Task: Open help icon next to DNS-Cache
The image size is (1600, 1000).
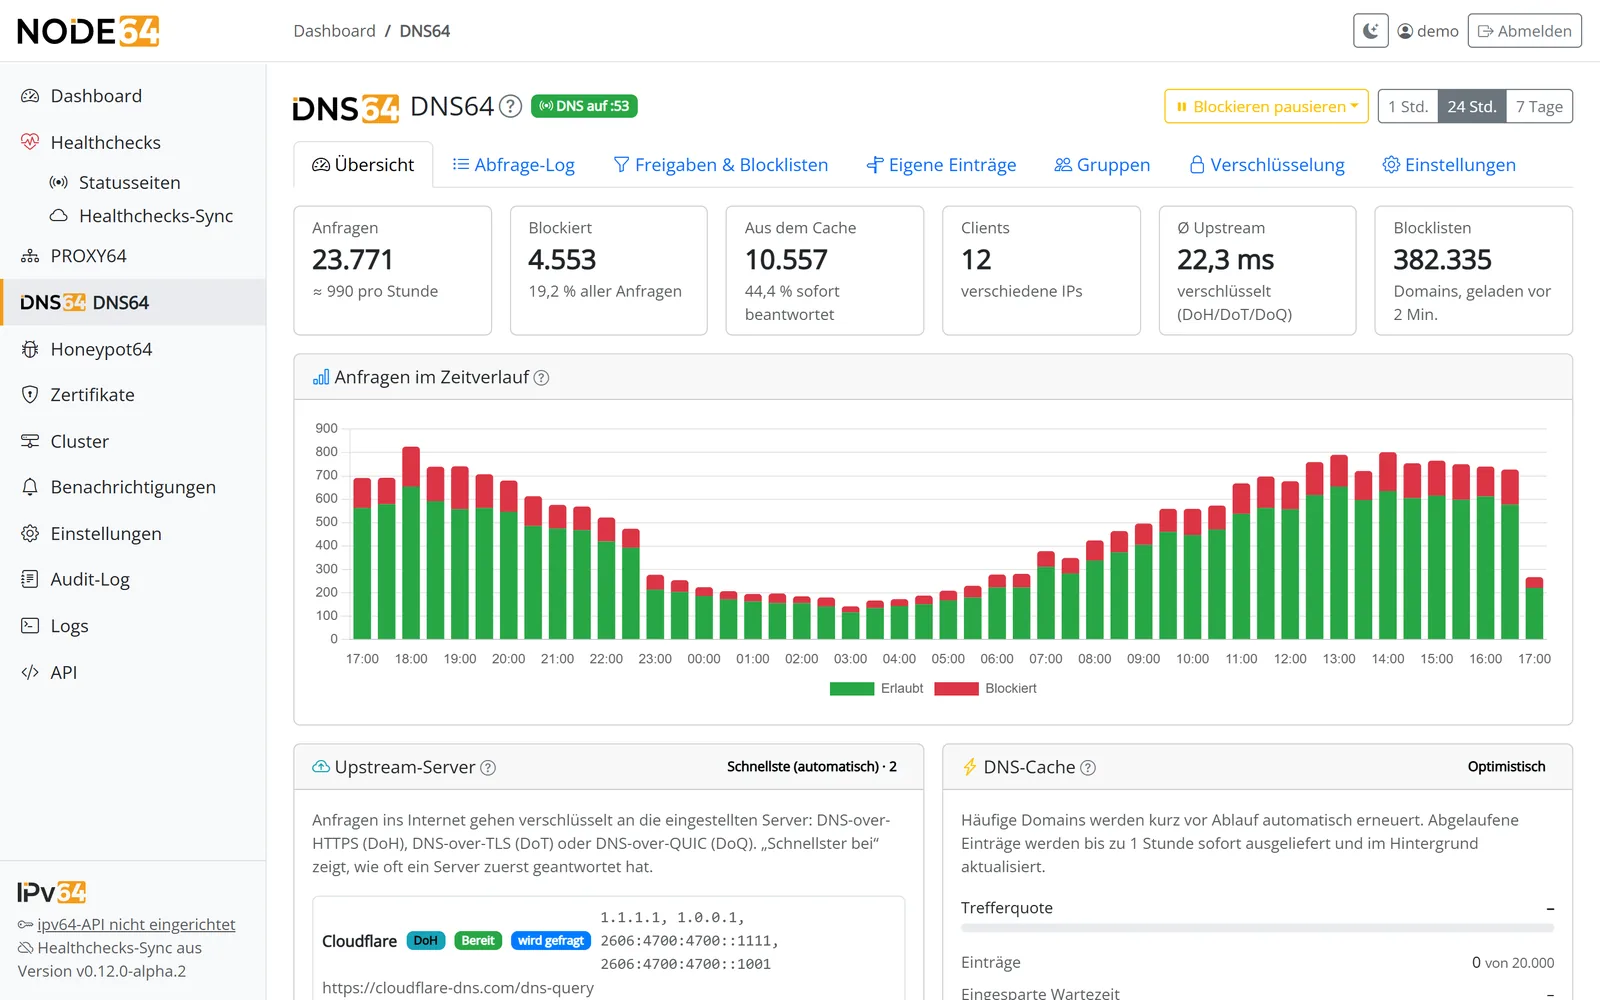Action: point(1088,768)
